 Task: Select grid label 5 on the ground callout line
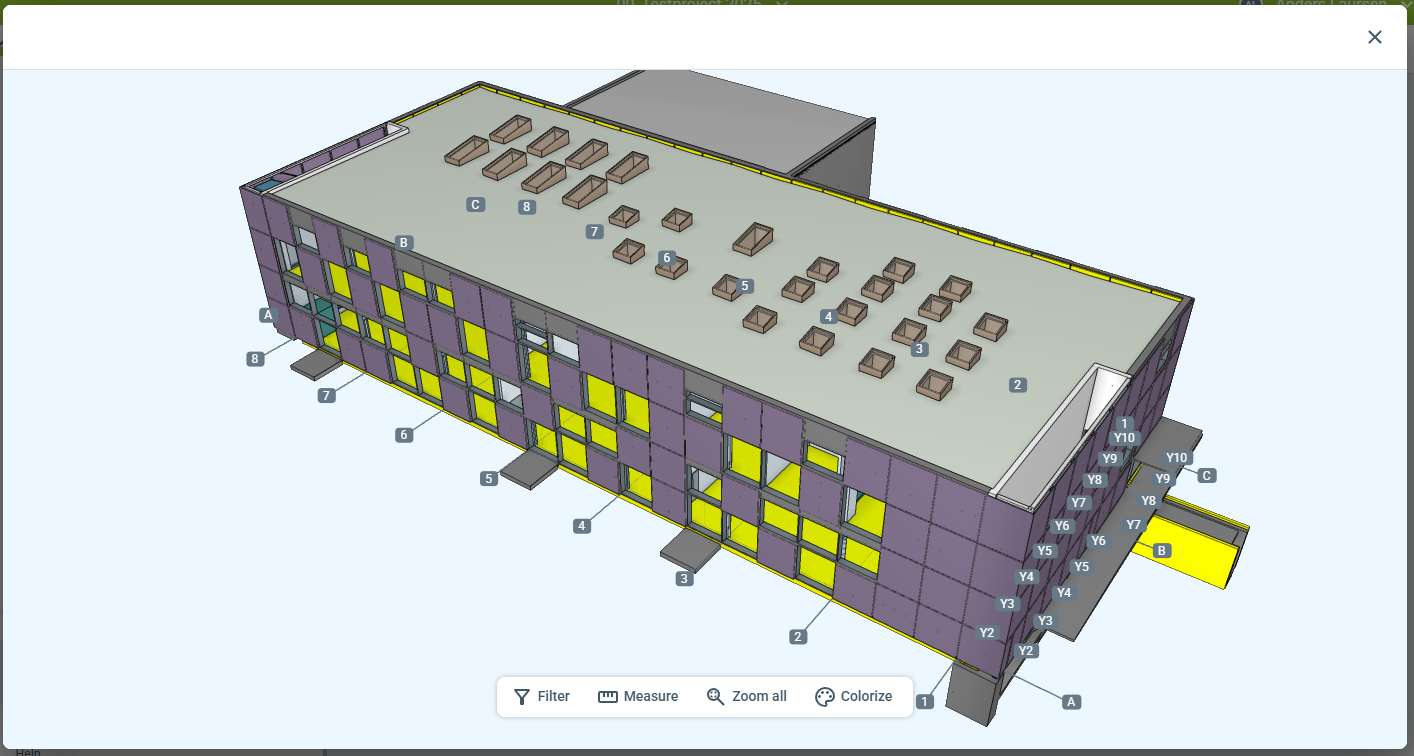489,479
